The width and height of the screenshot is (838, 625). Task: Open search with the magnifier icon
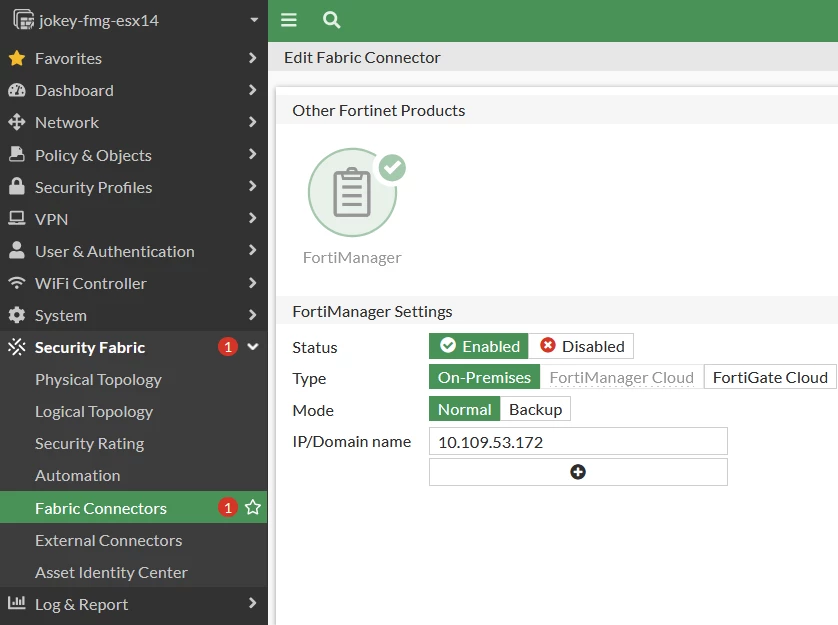click(331, 20)
